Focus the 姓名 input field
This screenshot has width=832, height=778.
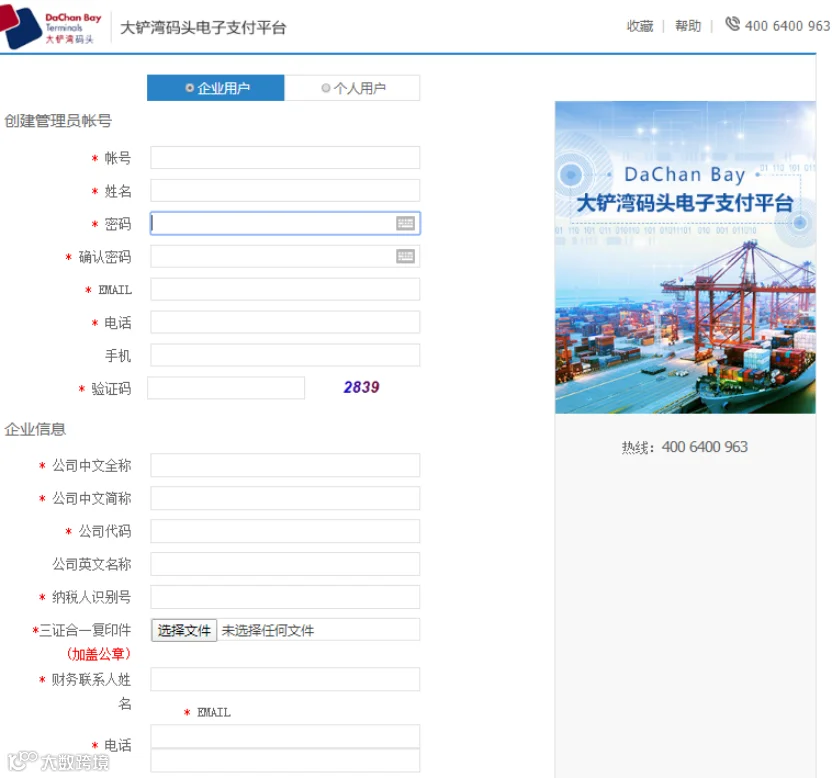(x=285, y=191)
